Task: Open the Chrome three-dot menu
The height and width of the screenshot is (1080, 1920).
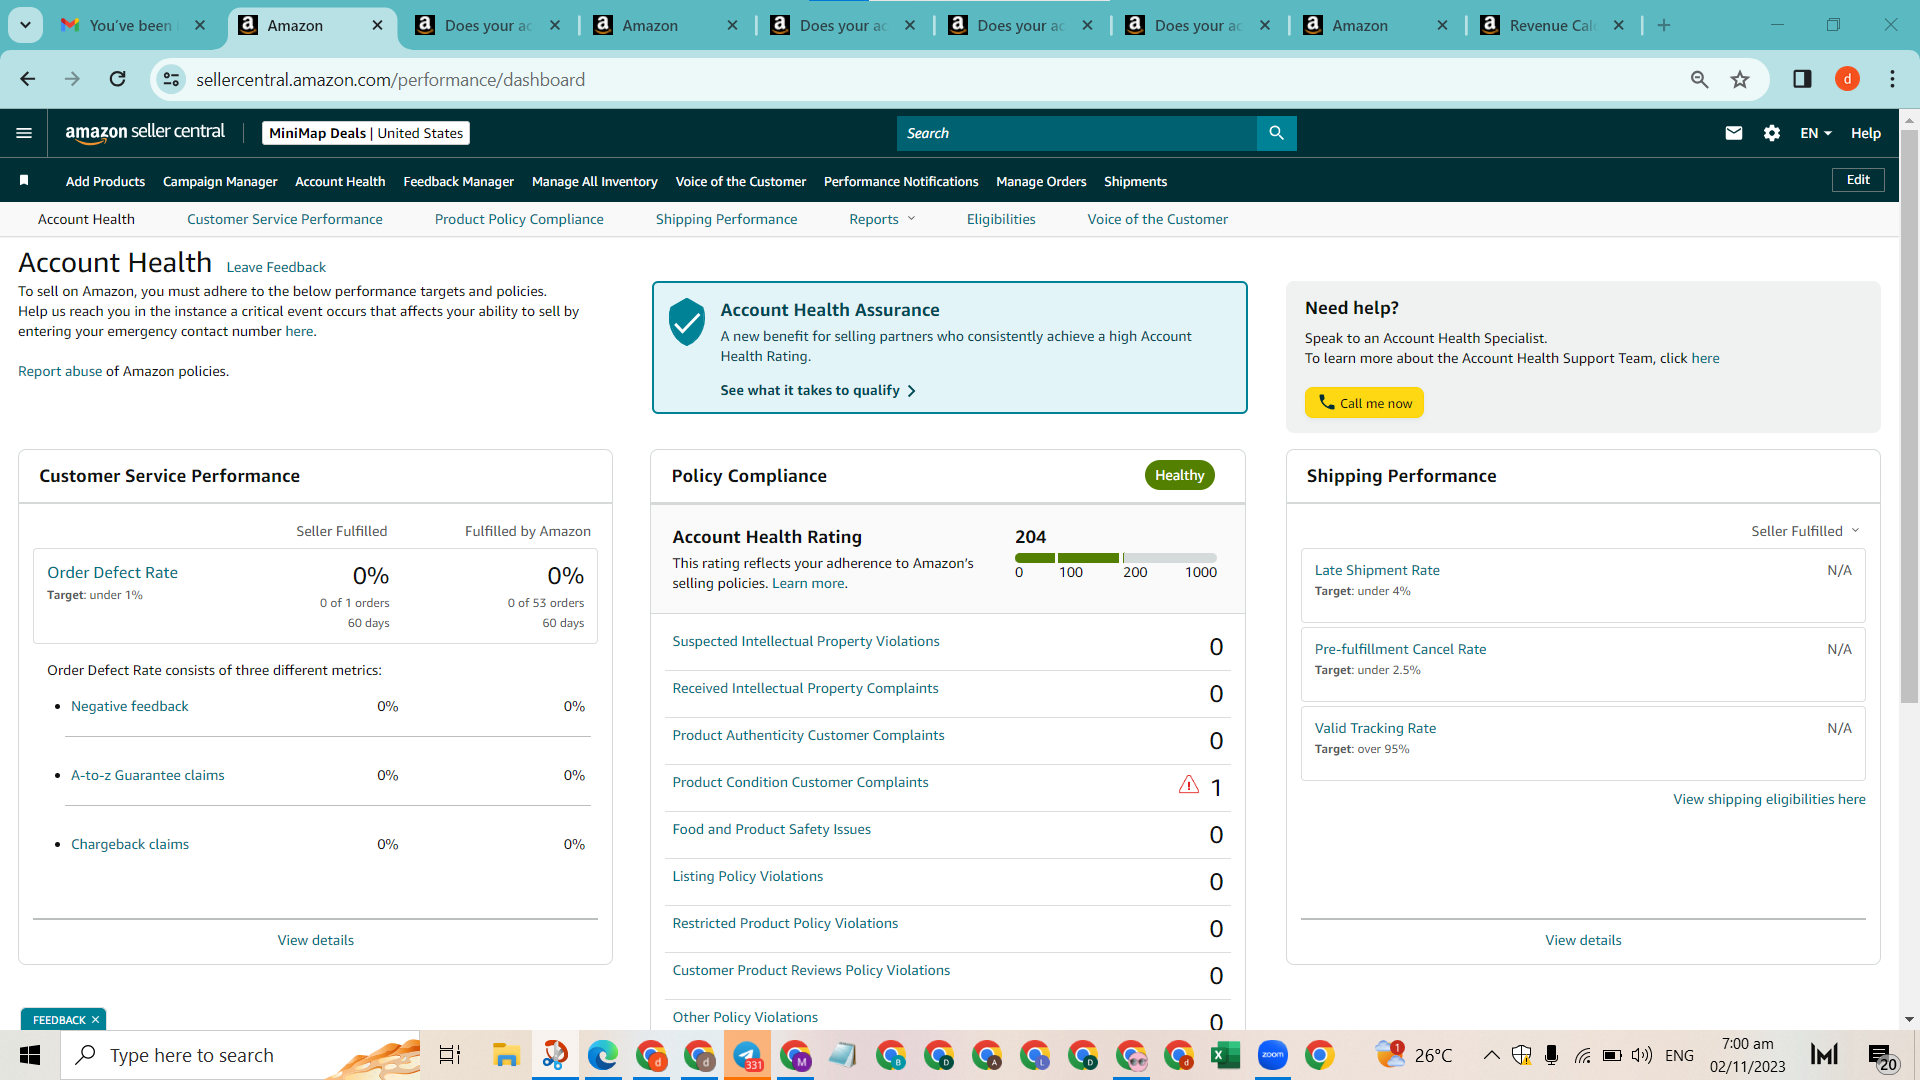Action: (1892, 79)
